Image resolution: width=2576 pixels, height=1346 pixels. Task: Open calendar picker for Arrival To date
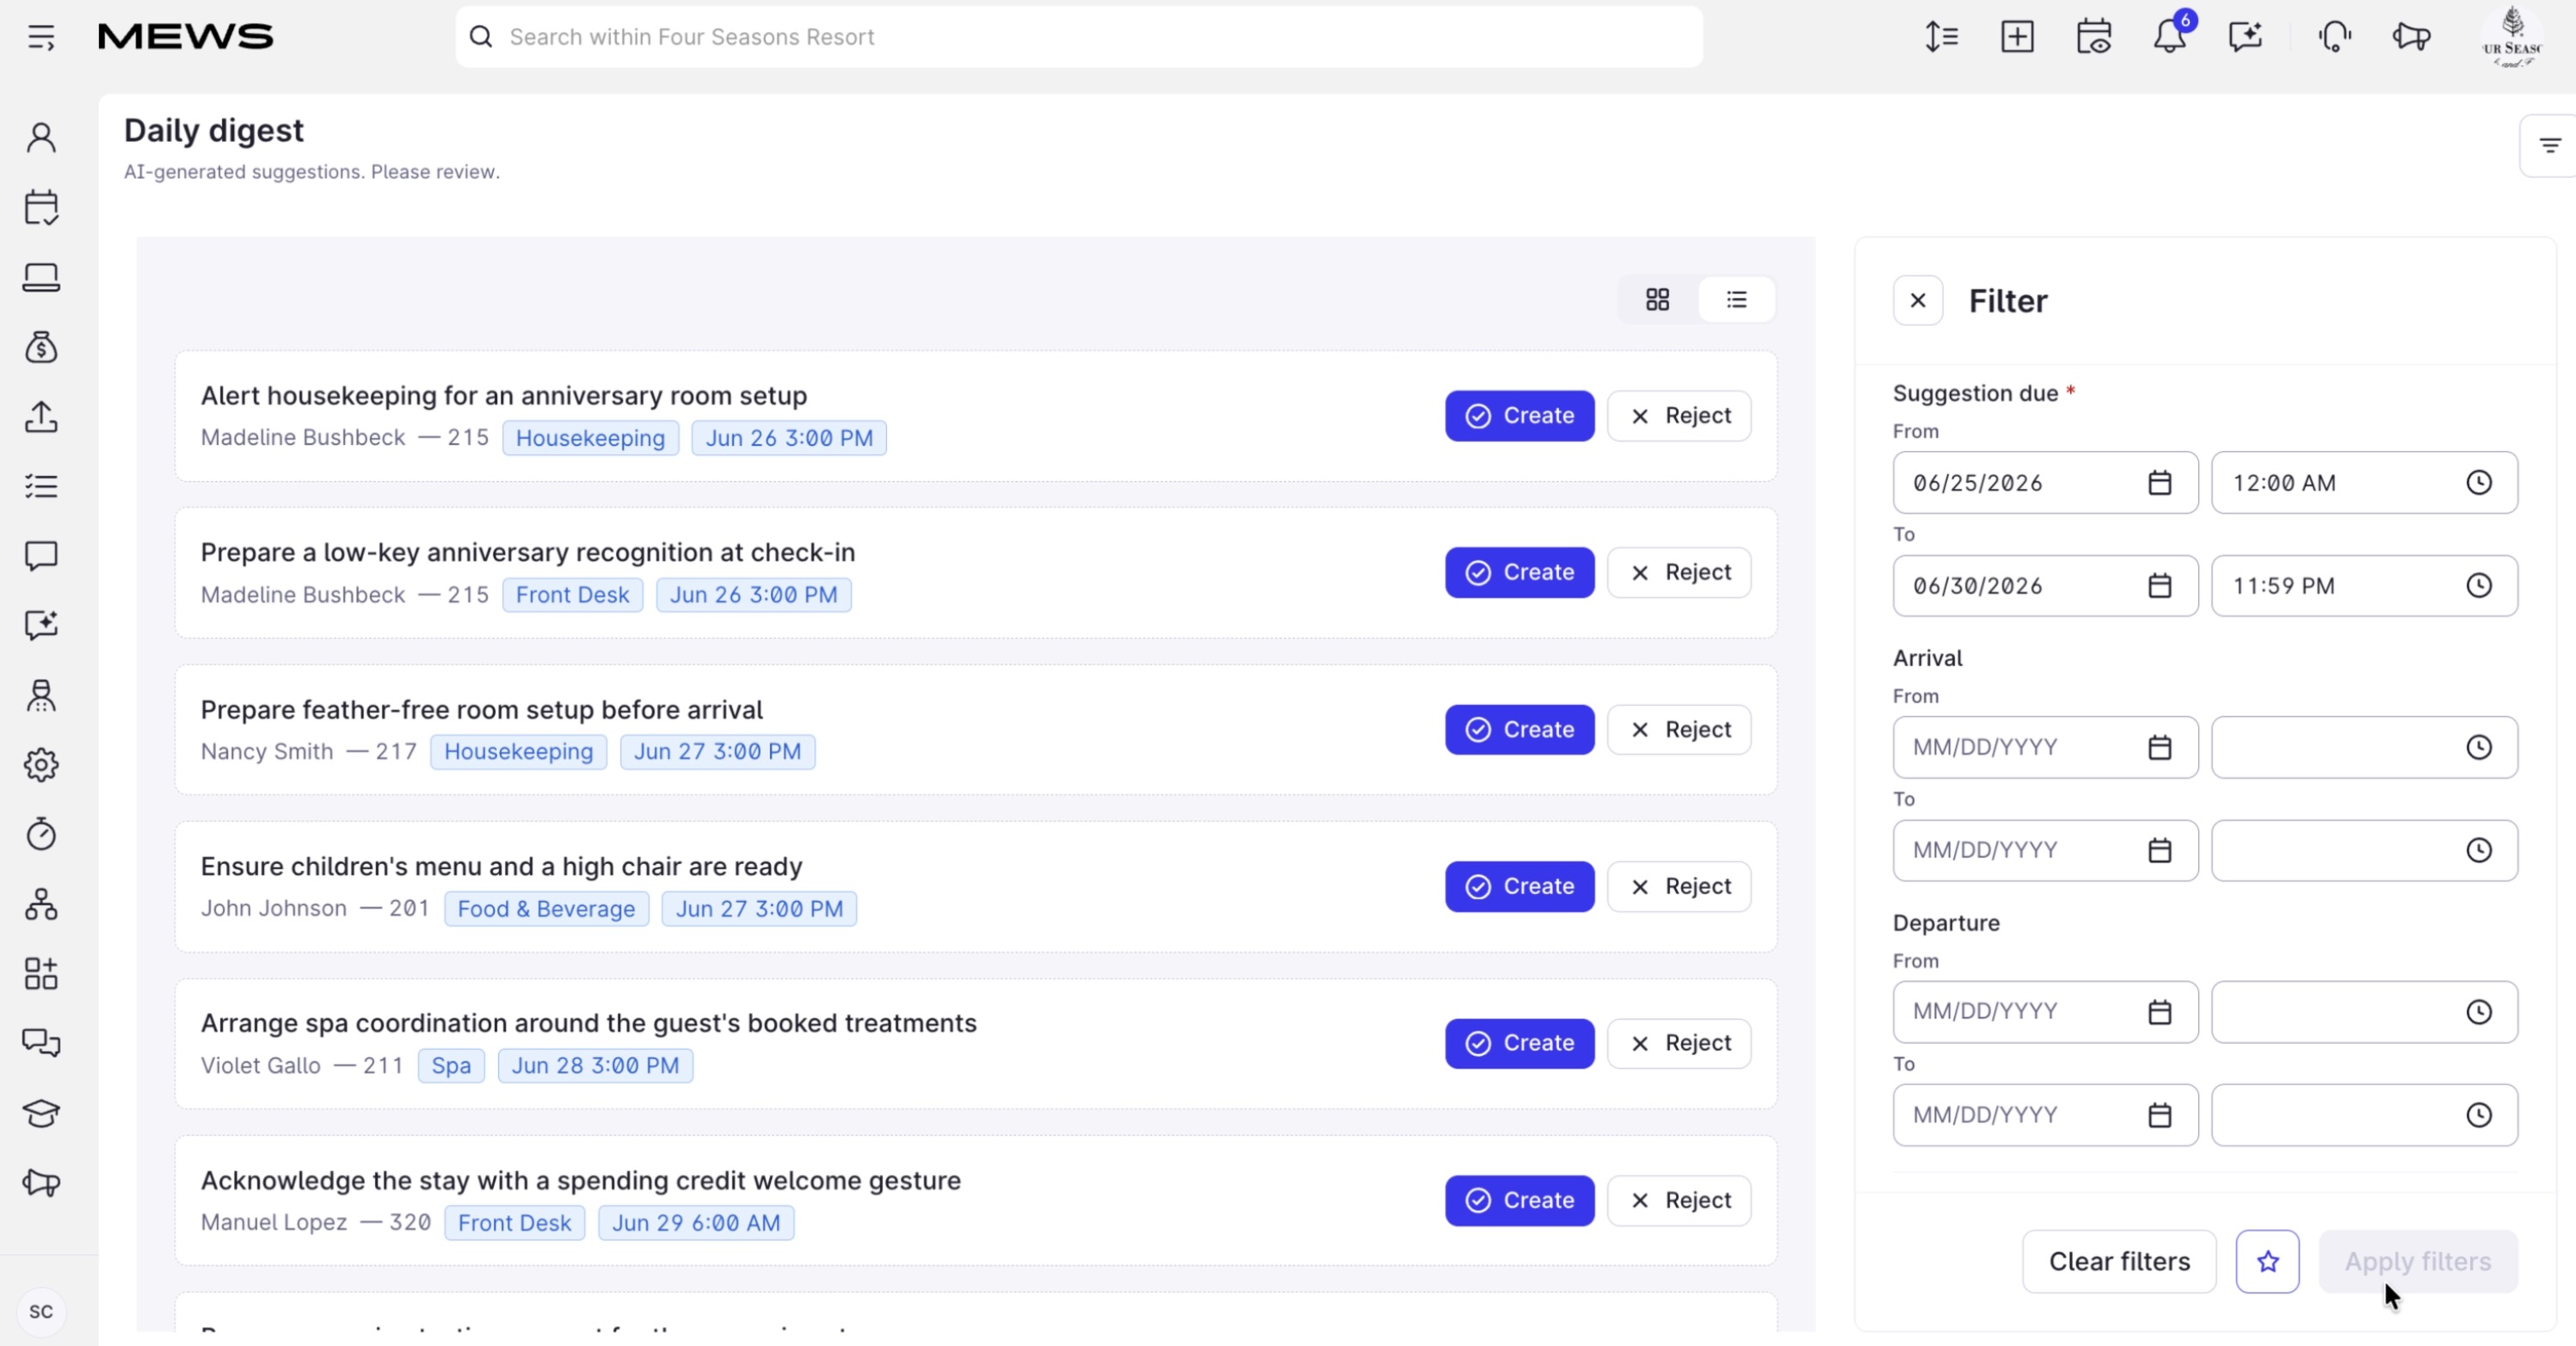pyautogui.click(x=2159, y=850)
